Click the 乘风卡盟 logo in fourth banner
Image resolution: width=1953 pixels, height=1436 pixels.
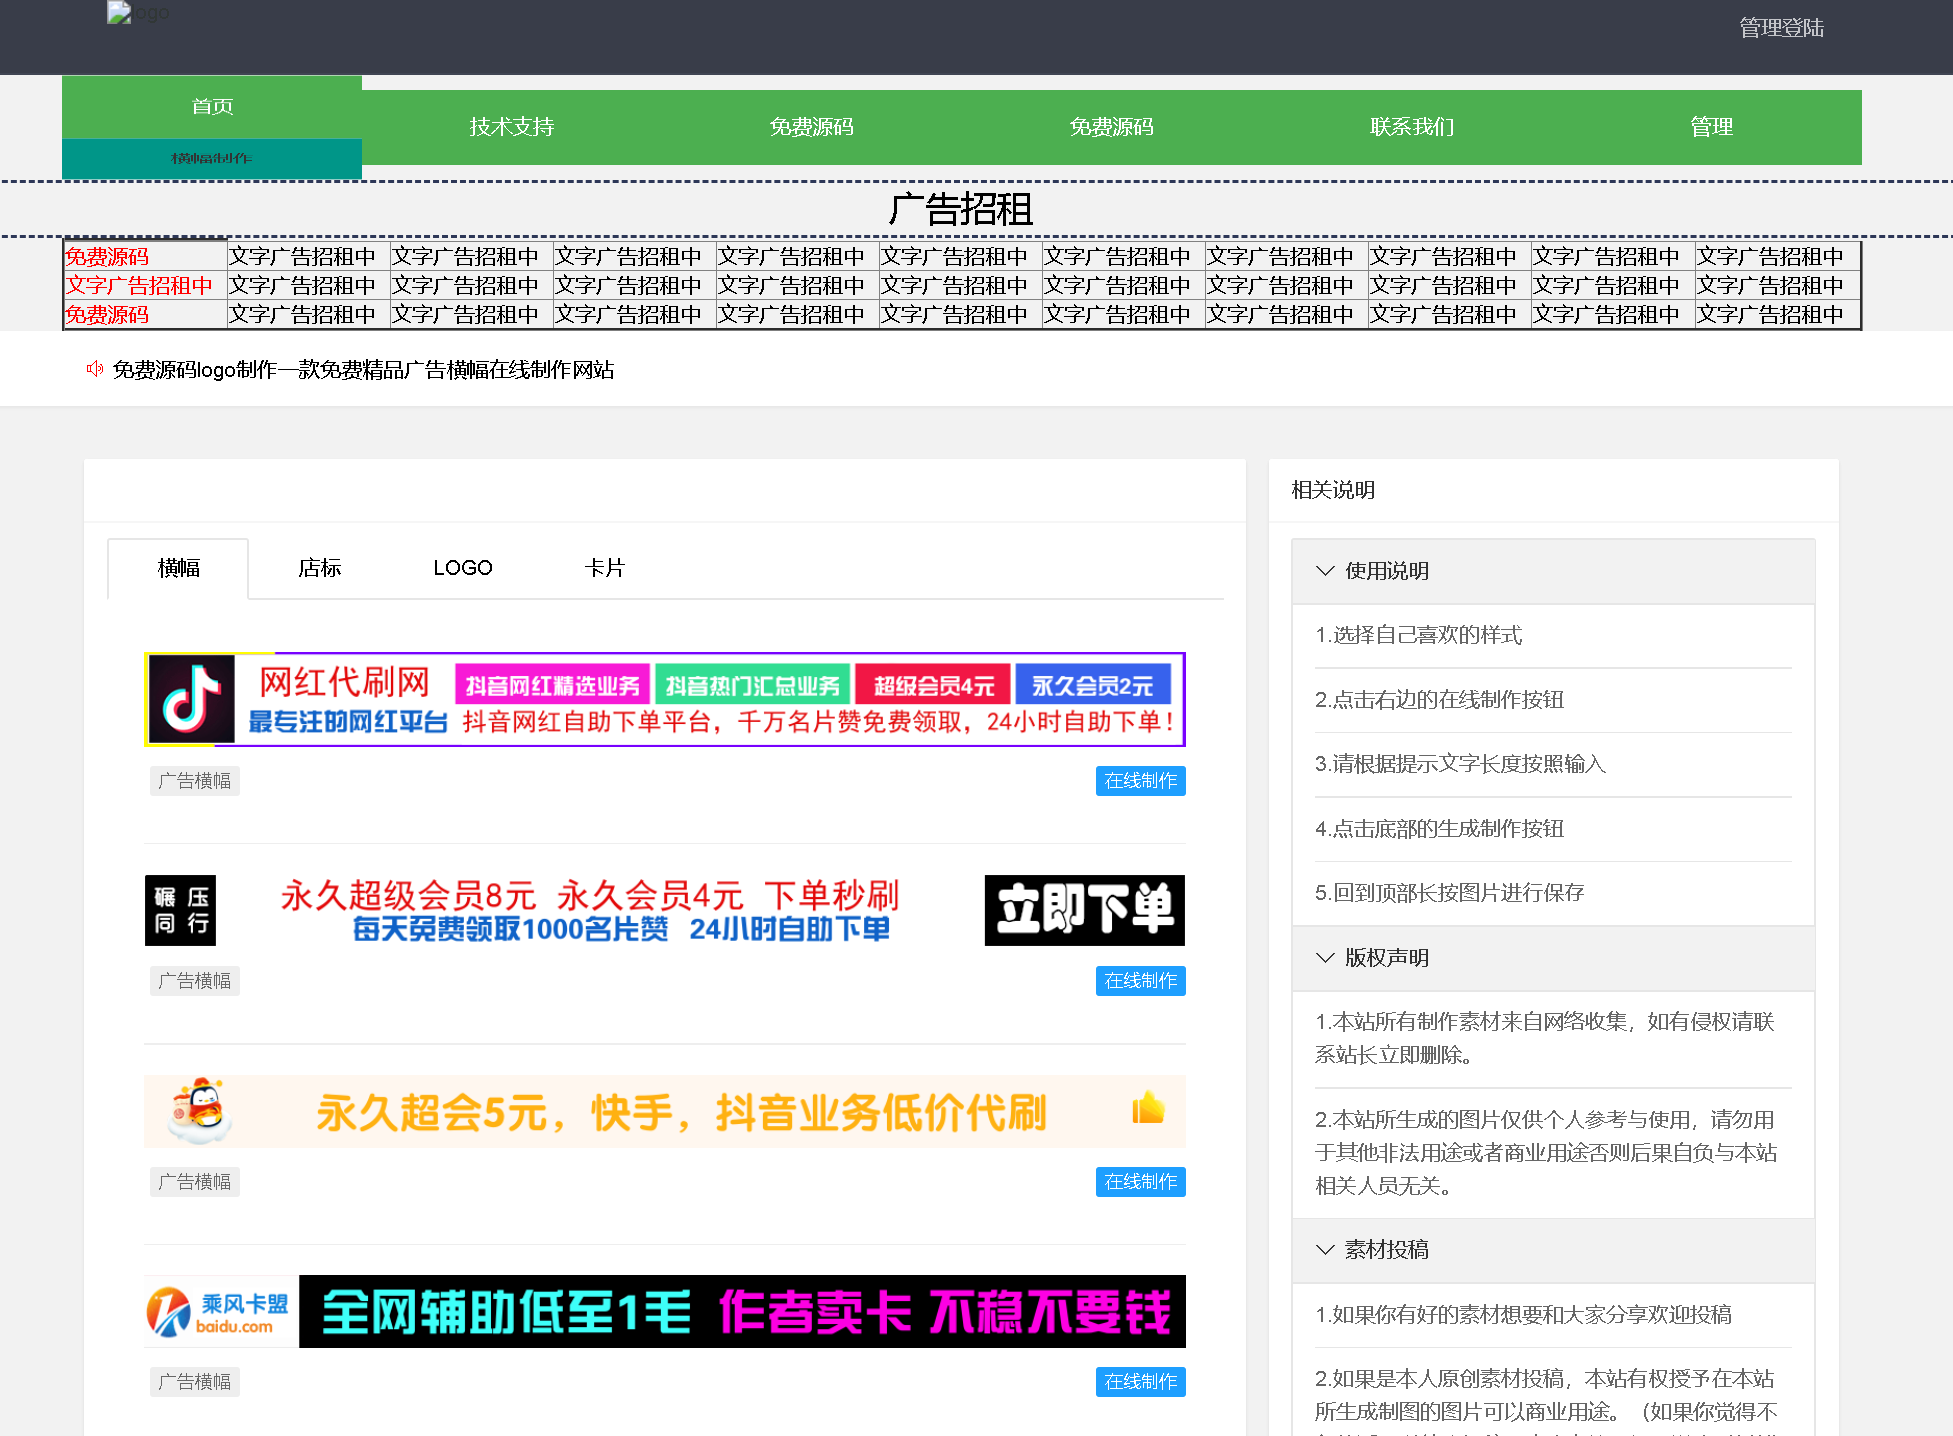(x=220, y=1312)
